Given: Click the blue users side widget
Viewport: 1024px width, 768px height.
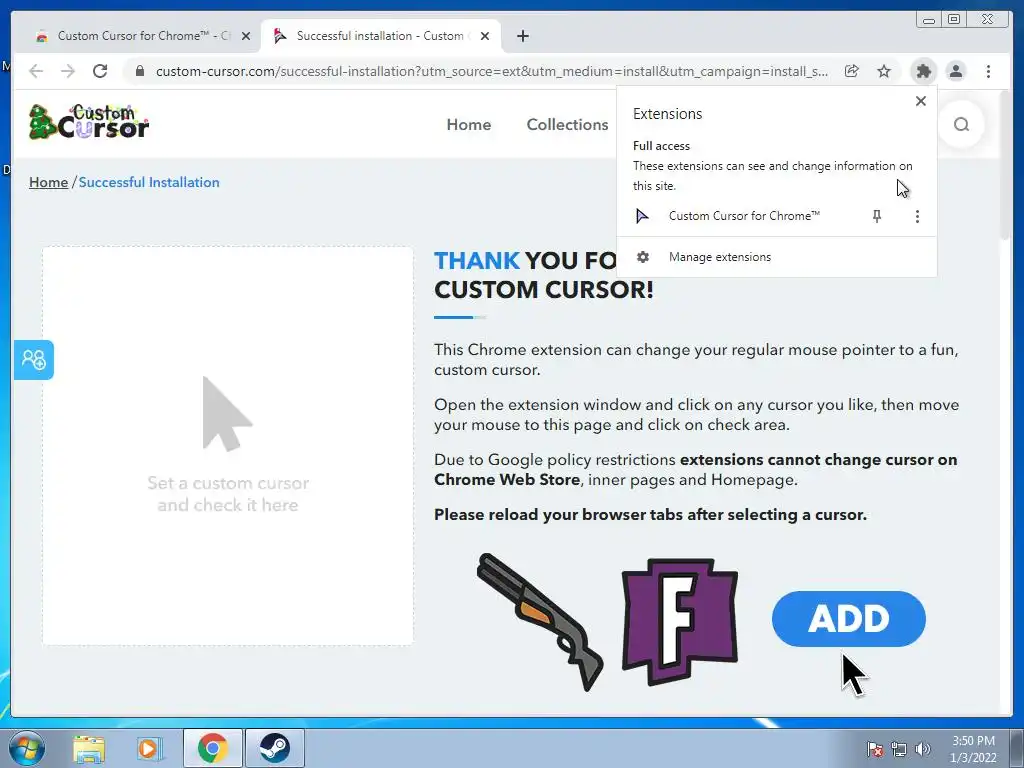Looking at the screenshot, I should click(33, 360).
